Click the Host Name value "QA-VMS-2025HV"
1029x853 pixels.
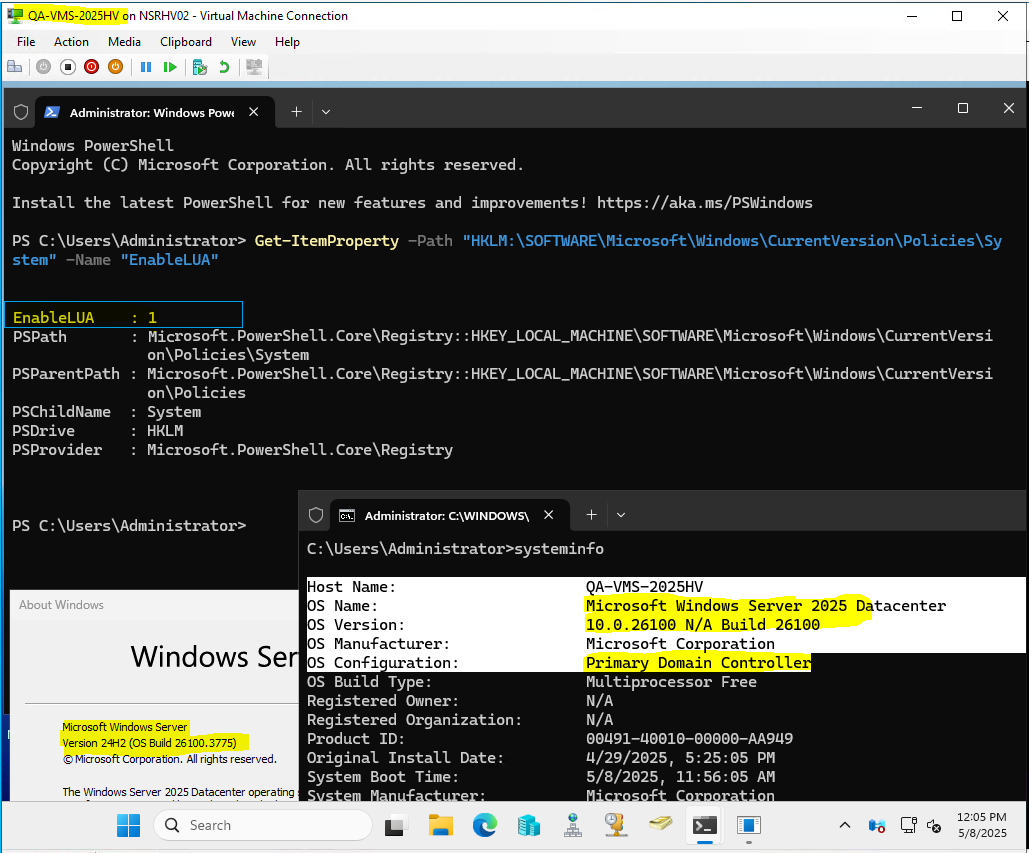644,587
